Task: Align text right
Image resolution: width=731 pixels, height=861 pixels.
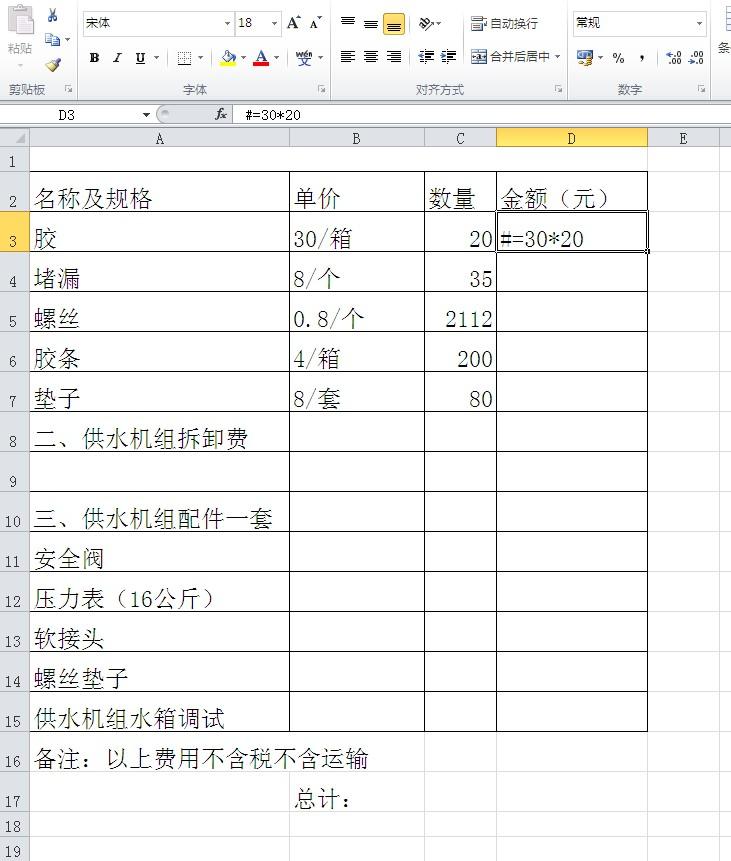Action: tap(394, 57)
